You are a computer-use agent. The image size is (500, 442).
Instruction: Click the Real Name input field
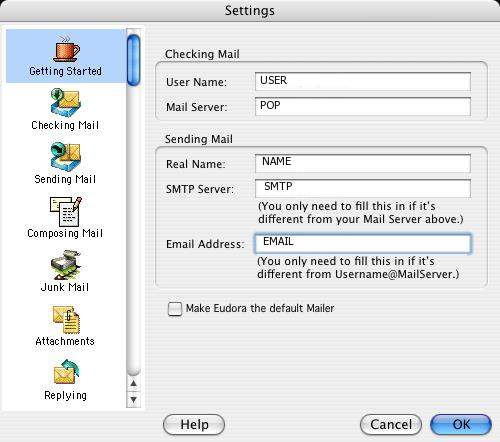(363, 163)
